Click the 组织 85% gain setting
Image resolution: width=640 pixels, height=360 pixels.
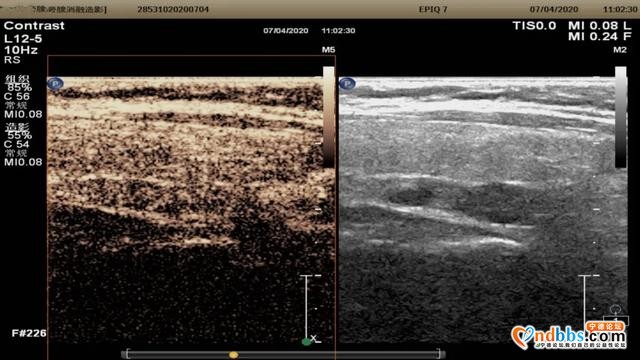pos(19,83)
